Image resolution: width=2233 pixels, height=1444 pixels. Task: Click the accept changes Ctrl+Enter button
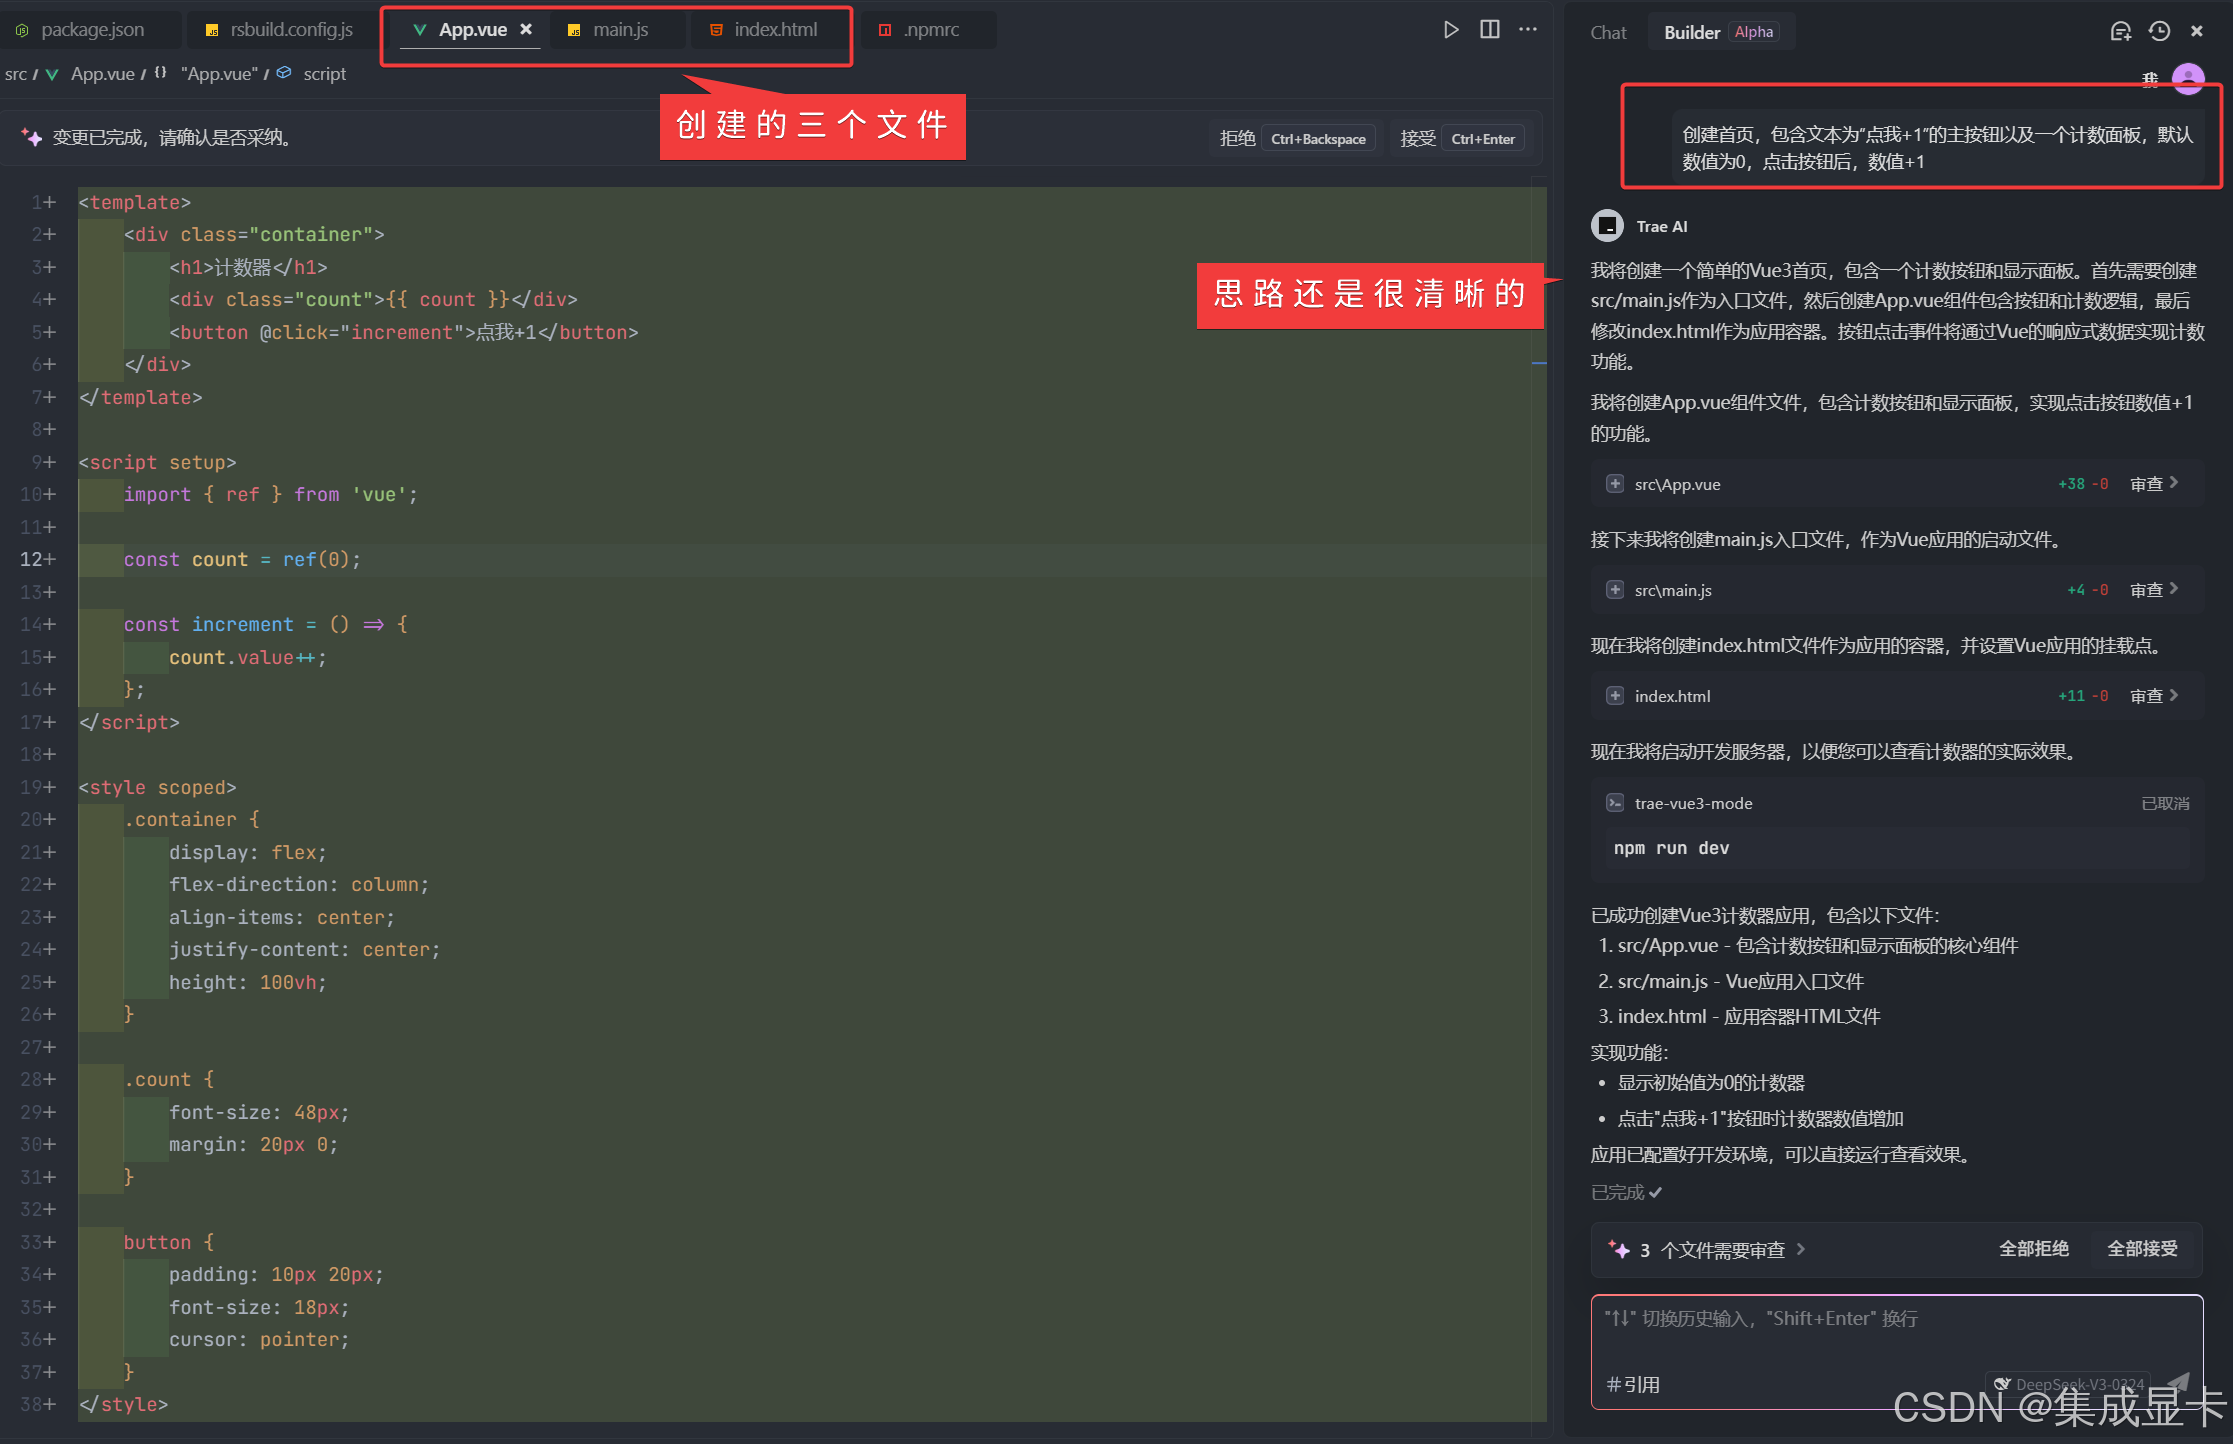pyautogui.click(x=1462, y=139)
